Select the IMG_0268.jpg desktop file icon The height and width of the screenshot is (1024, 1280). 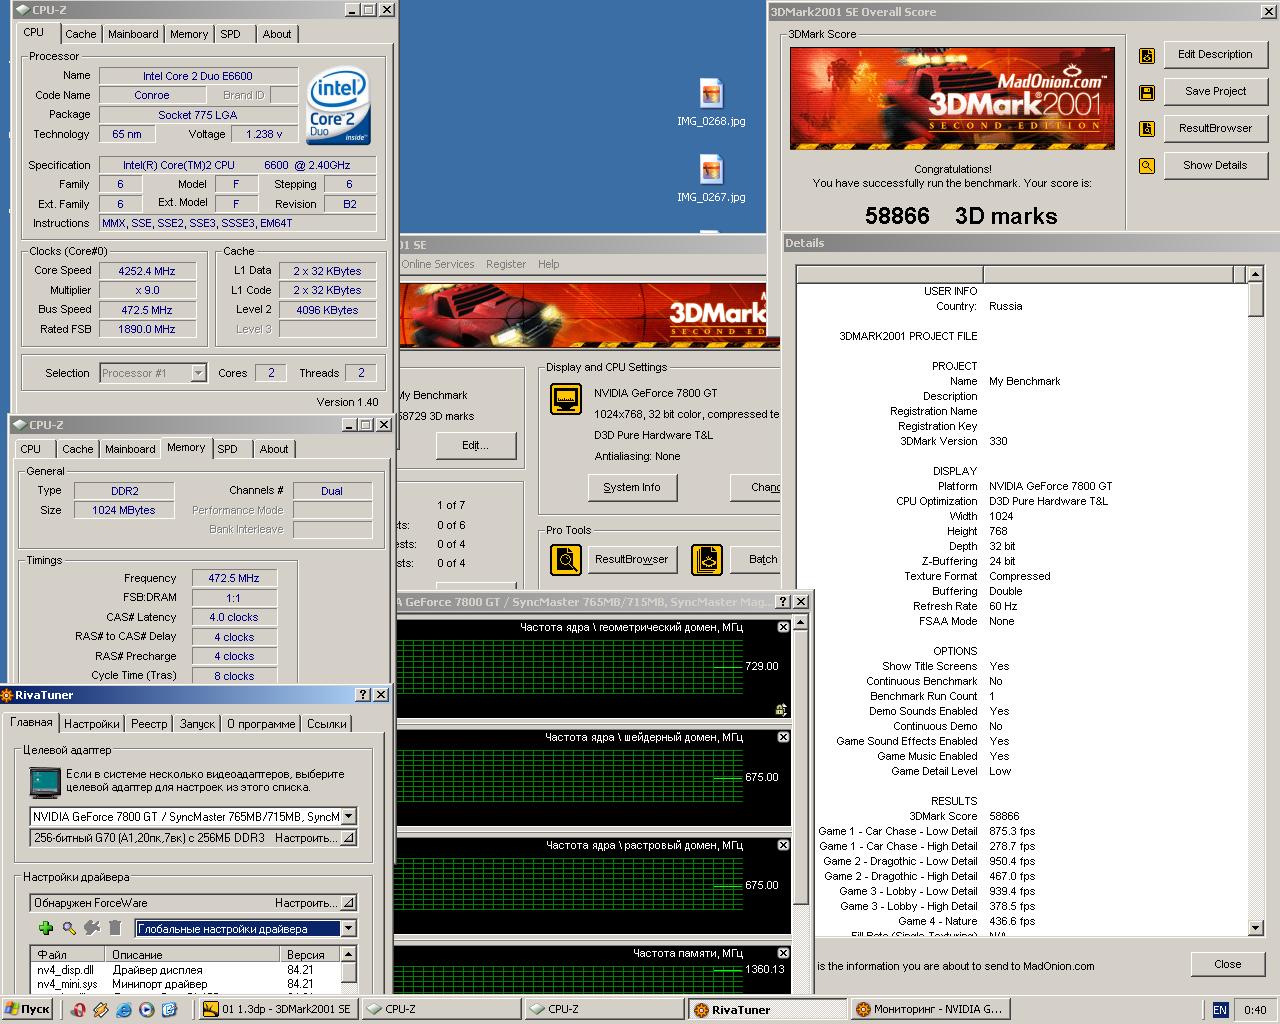711,94
